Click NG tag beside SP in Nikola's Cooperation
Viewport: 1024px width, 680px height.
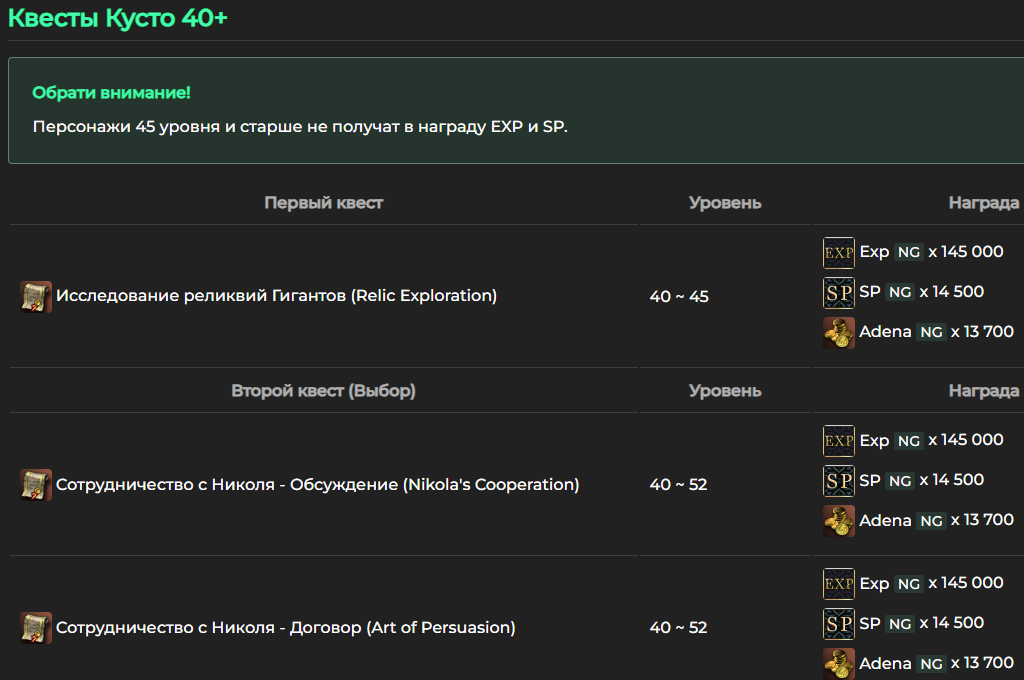point(900,481)
